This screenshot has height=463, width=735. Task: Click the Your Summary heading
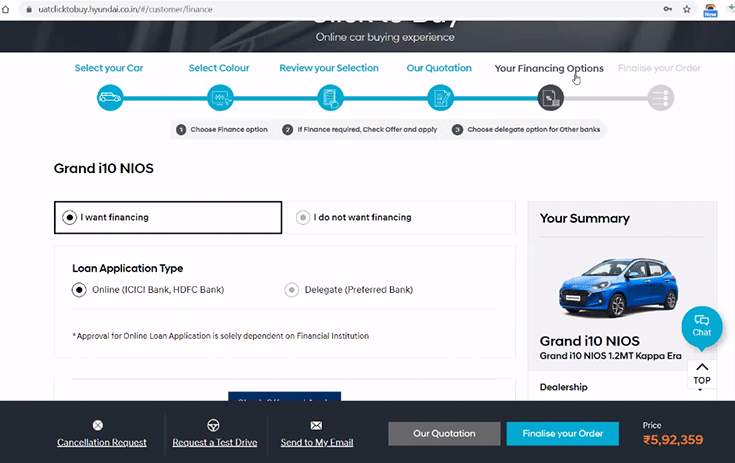point(585,218)
